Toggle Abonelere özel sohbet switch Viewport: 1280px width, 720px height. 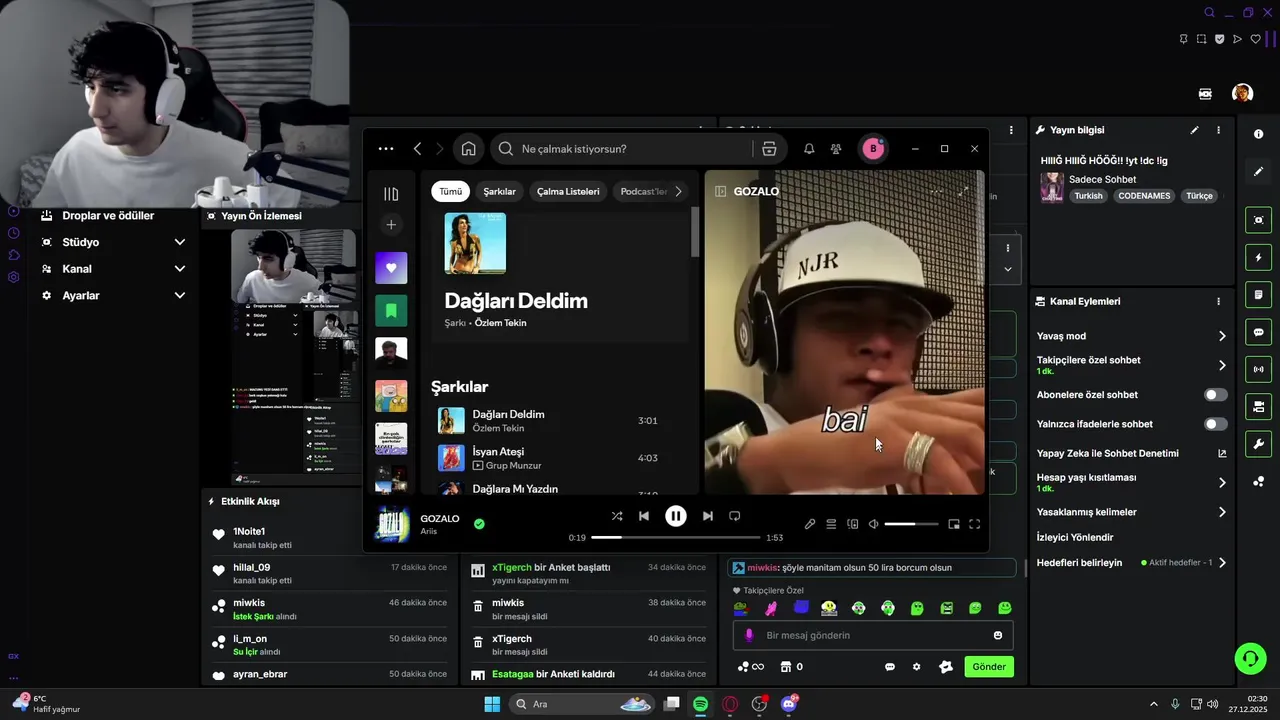pyautogui.click(x=1216, y=395)
